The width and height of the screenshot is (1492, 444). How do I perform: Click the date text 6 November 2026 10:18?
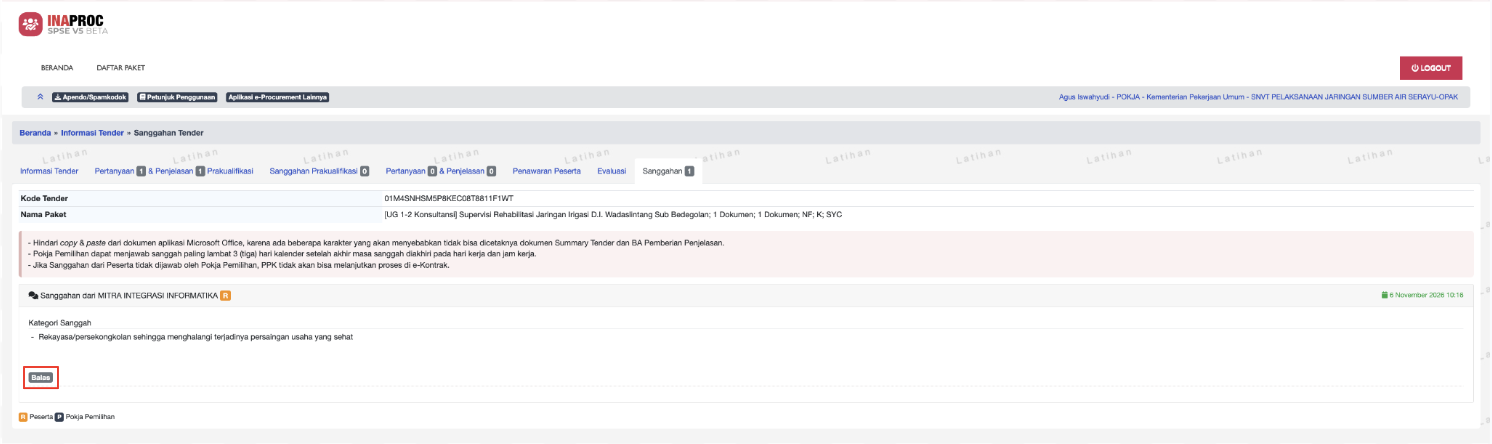[1426, 295]
